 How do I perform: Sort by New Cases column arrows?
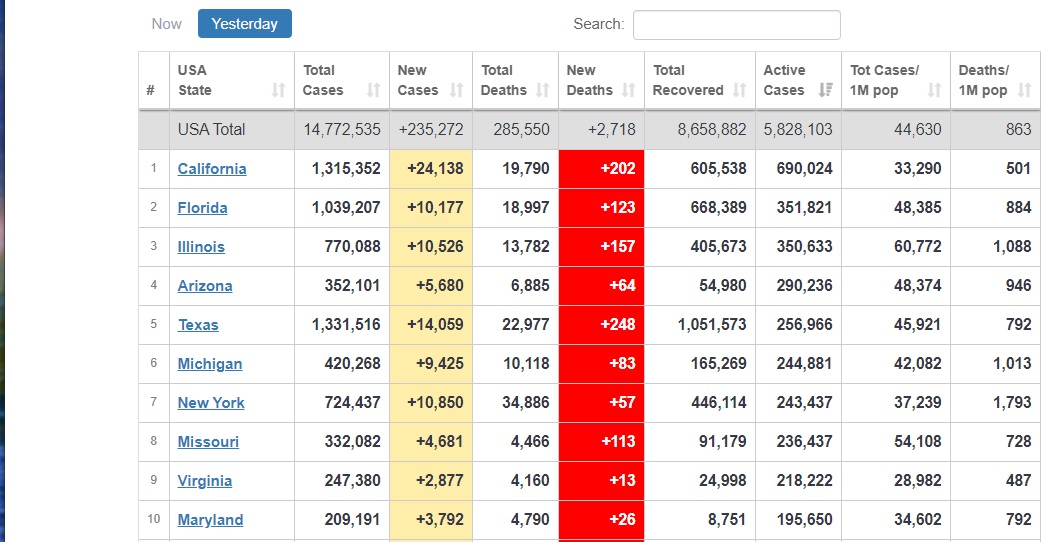click(456, 90)
